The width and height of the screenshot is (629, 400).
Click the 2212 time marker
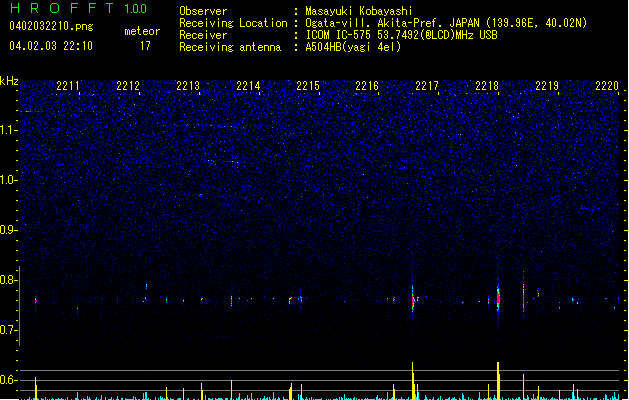coord(128,85)
